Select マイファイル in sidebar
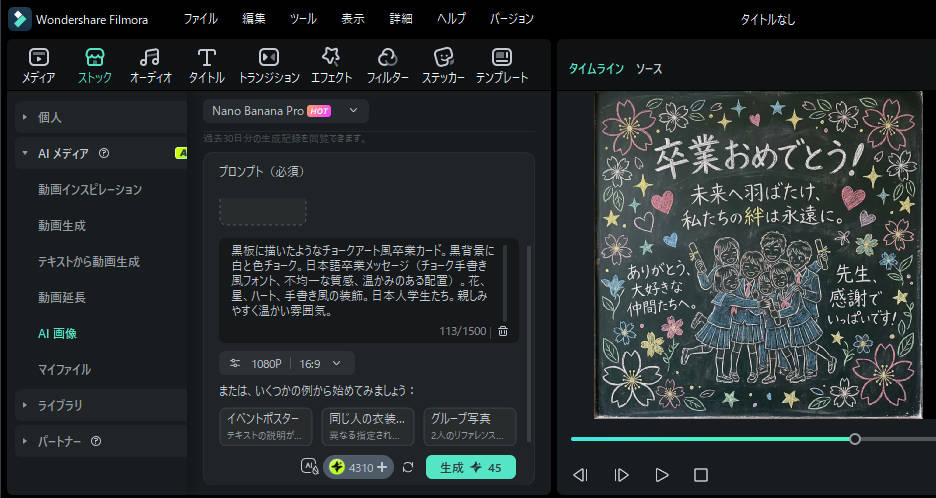 [x=64, y=369]
